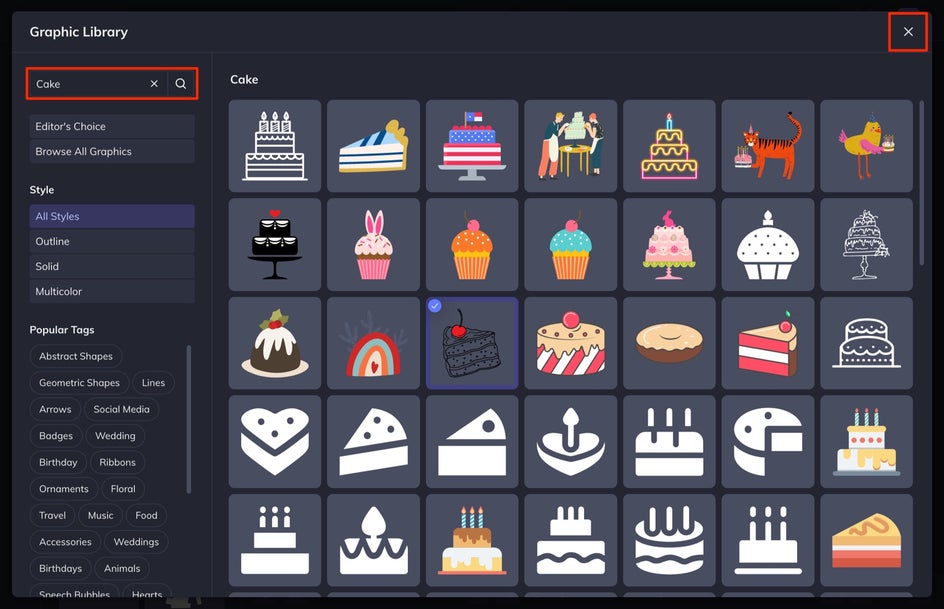Click the Birthday tag
This screenshot has width=944, height=609.
click(58, 462)
